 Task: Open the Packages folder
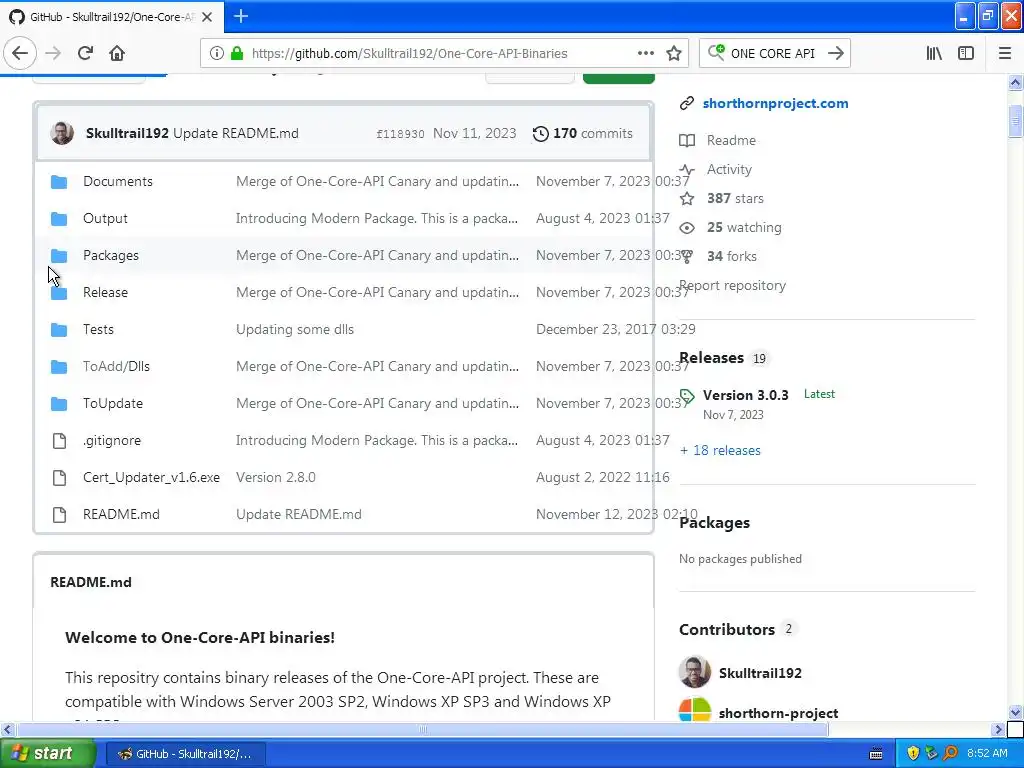point(110,255)
